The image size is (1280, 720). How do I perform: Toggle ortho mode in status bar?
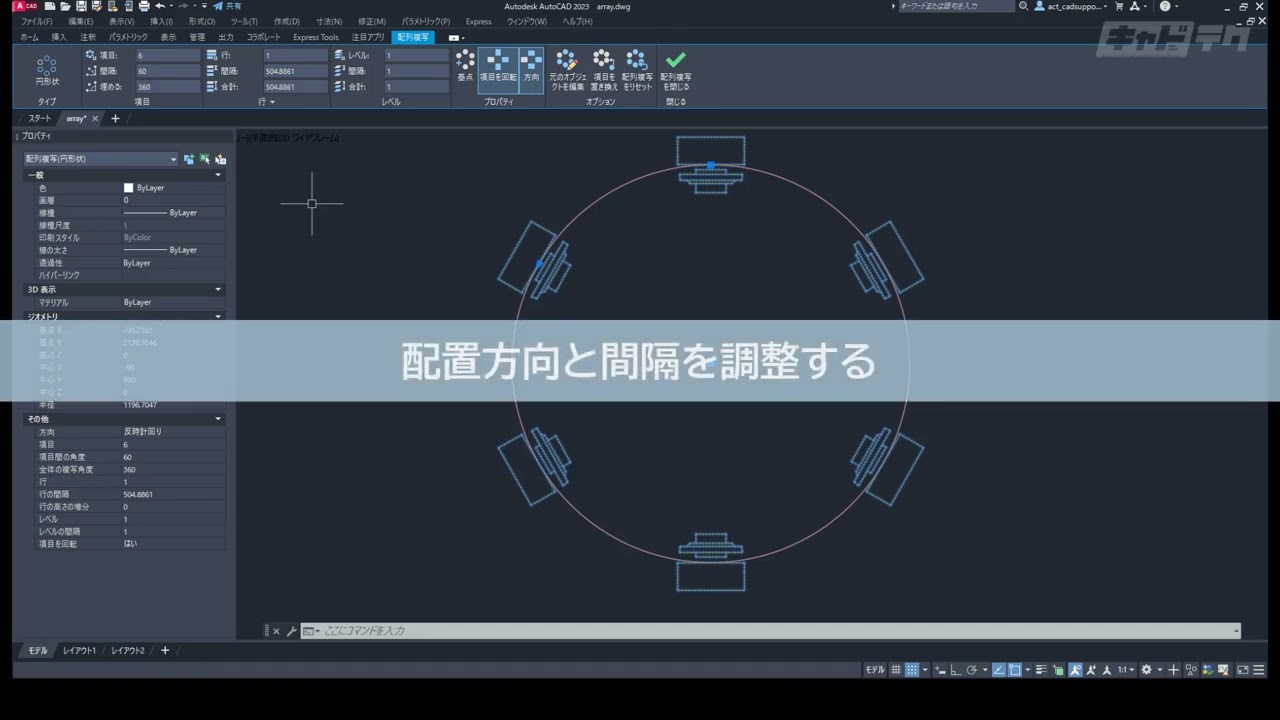click(x=955, y=670)
